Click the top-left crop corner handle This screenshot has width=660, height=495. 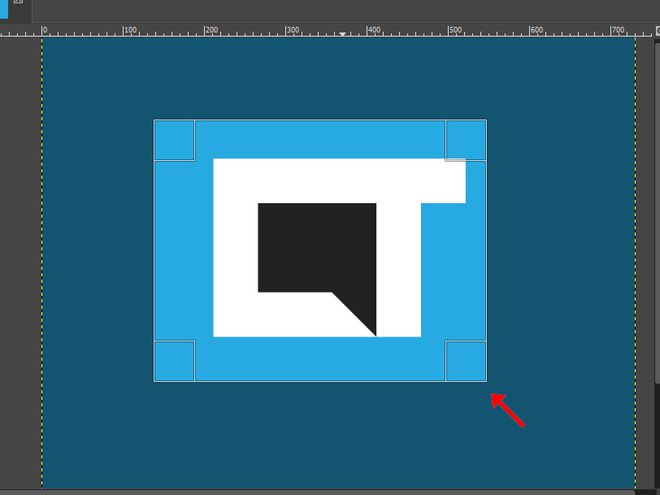coord(174,140)
